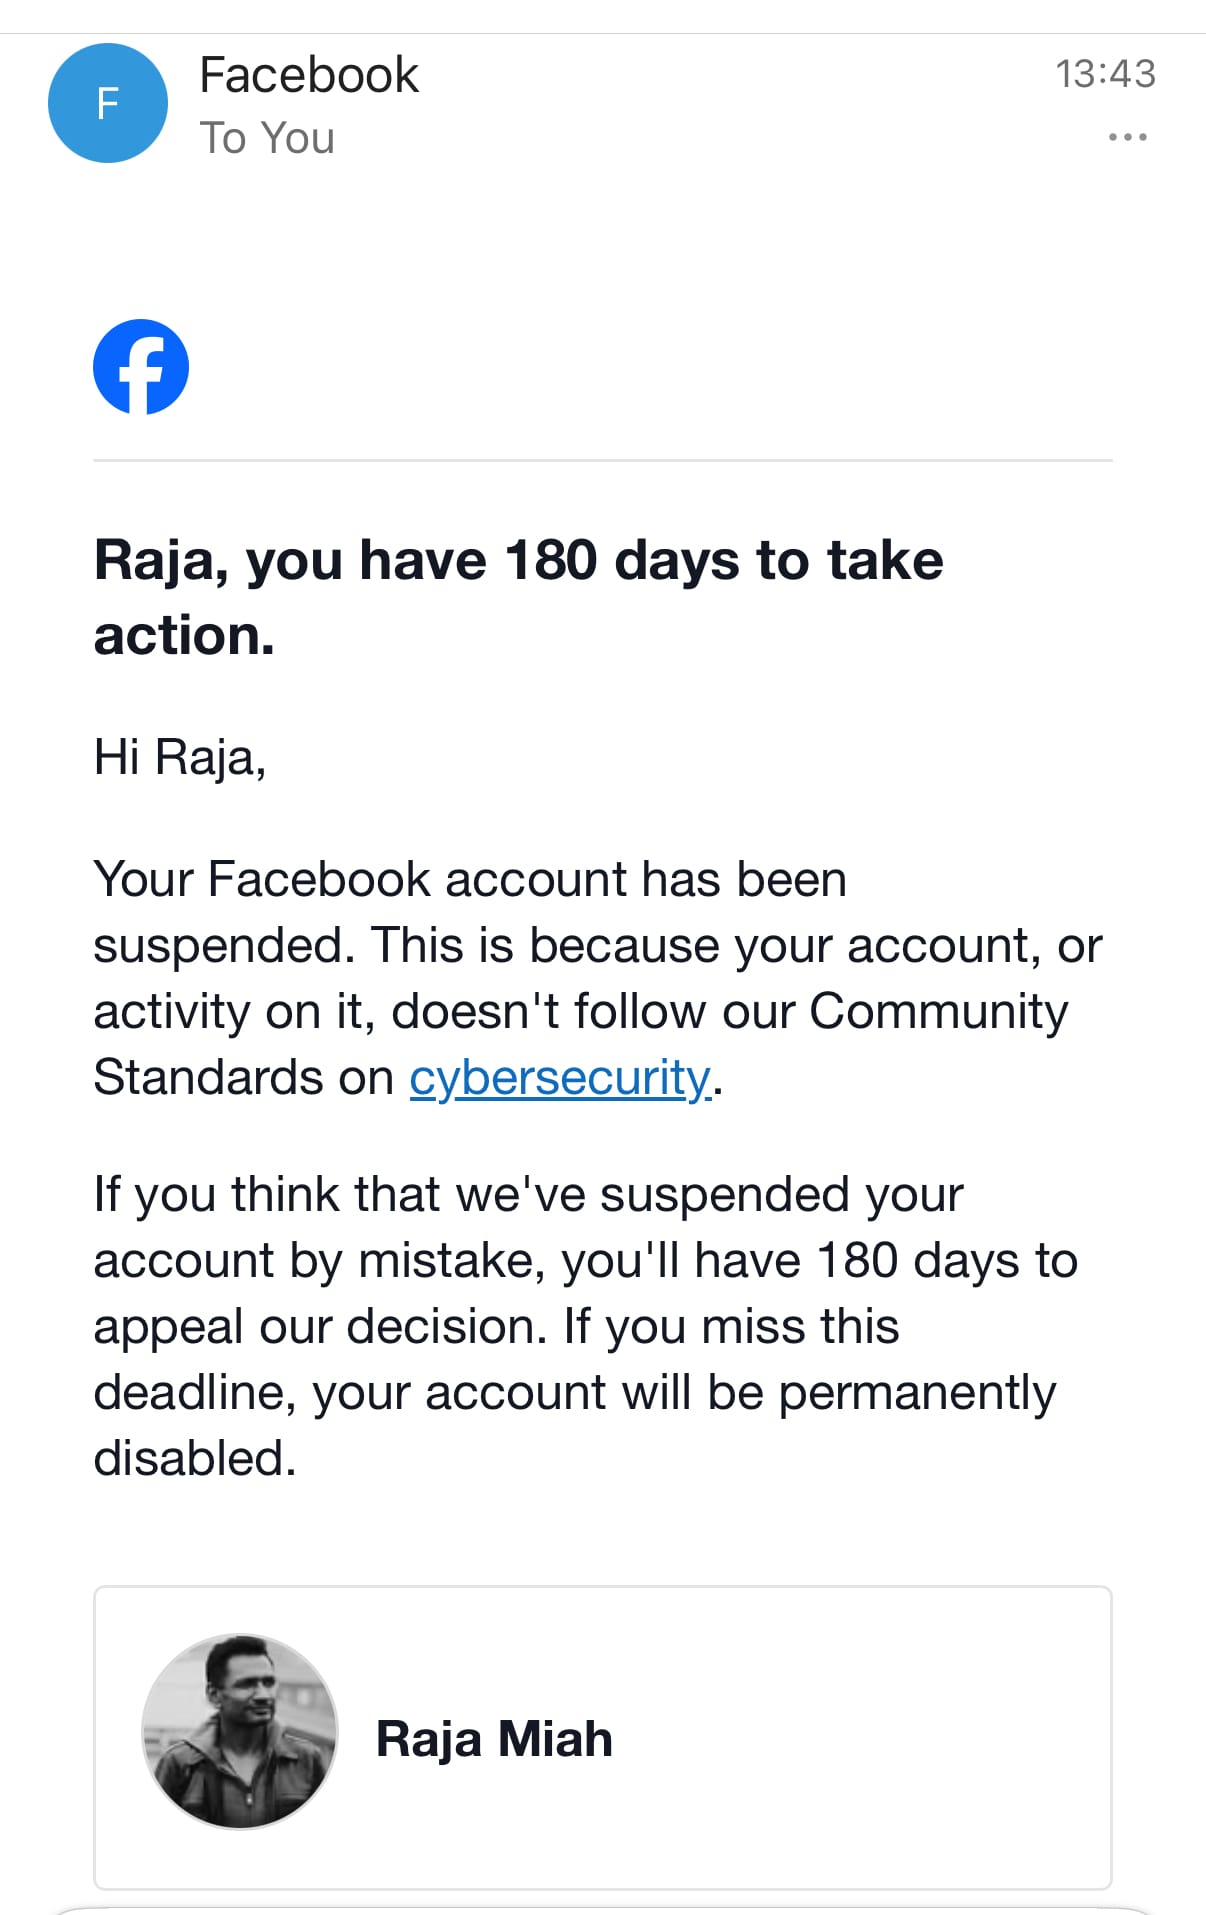Click the divider line below the Facebook logo
The height and width of the screenshot is (1915, 1206).
(x=602, y=460)
